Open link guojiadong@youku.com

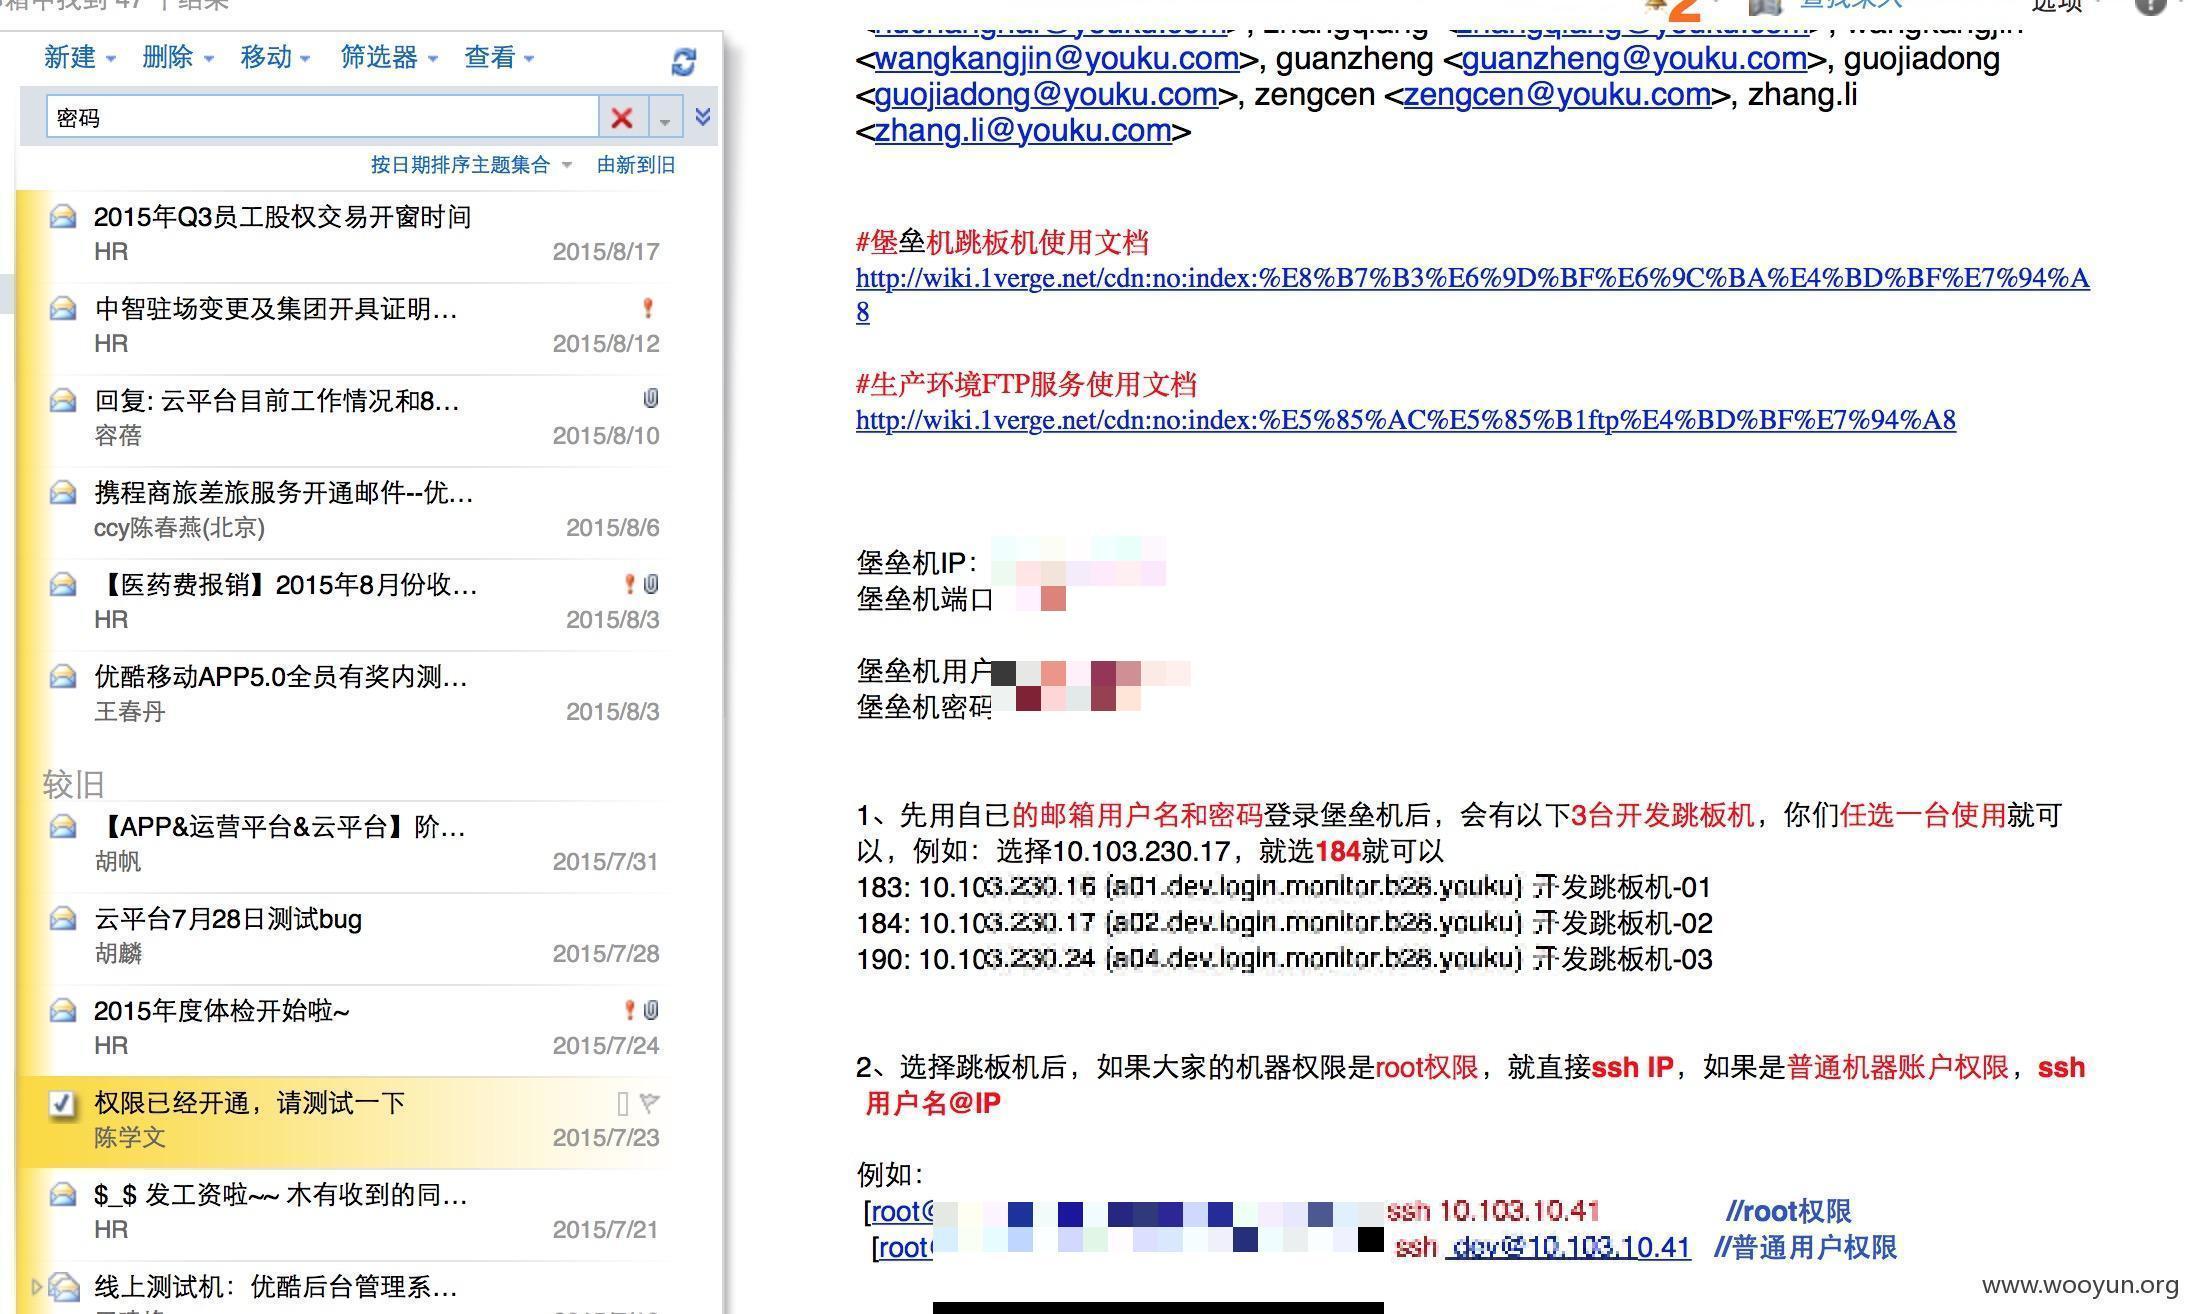click(x=1046, y=94)
